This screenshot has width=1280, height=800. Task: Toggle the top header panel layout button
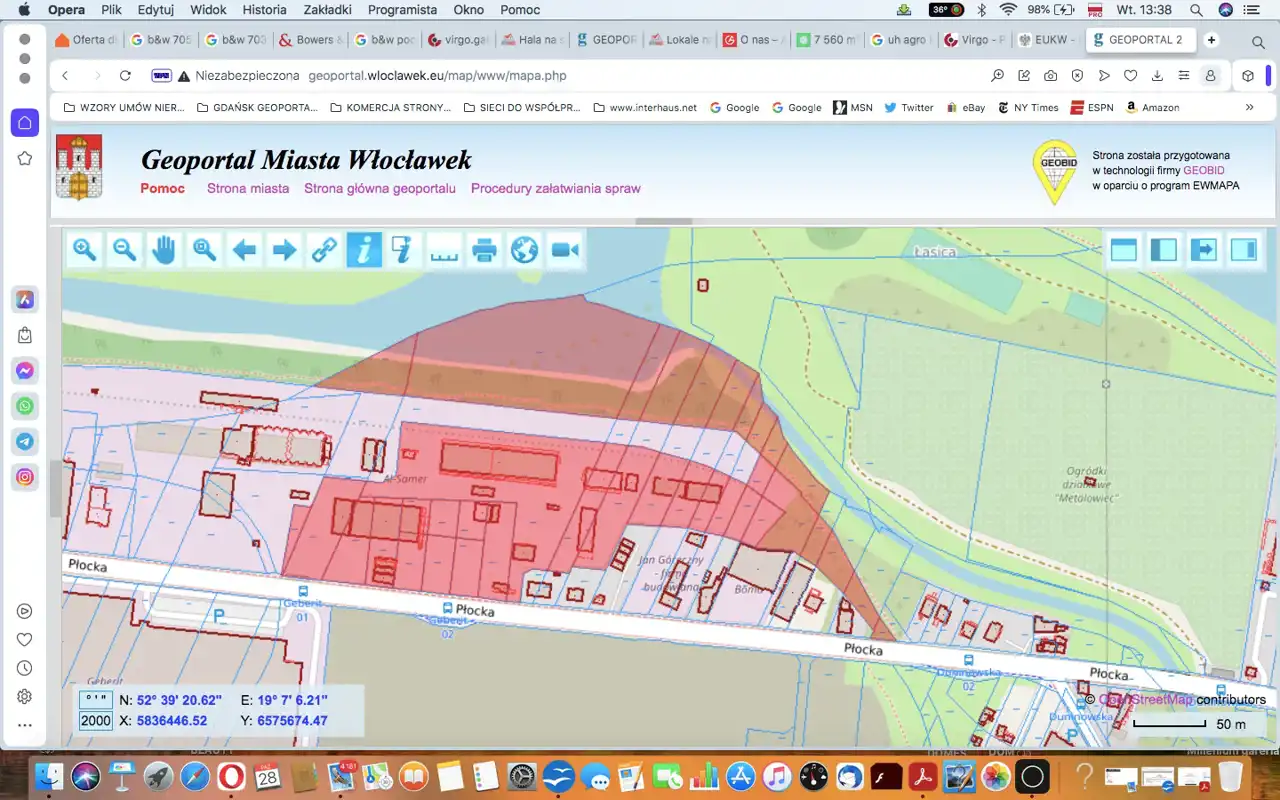coord(1124,250)
